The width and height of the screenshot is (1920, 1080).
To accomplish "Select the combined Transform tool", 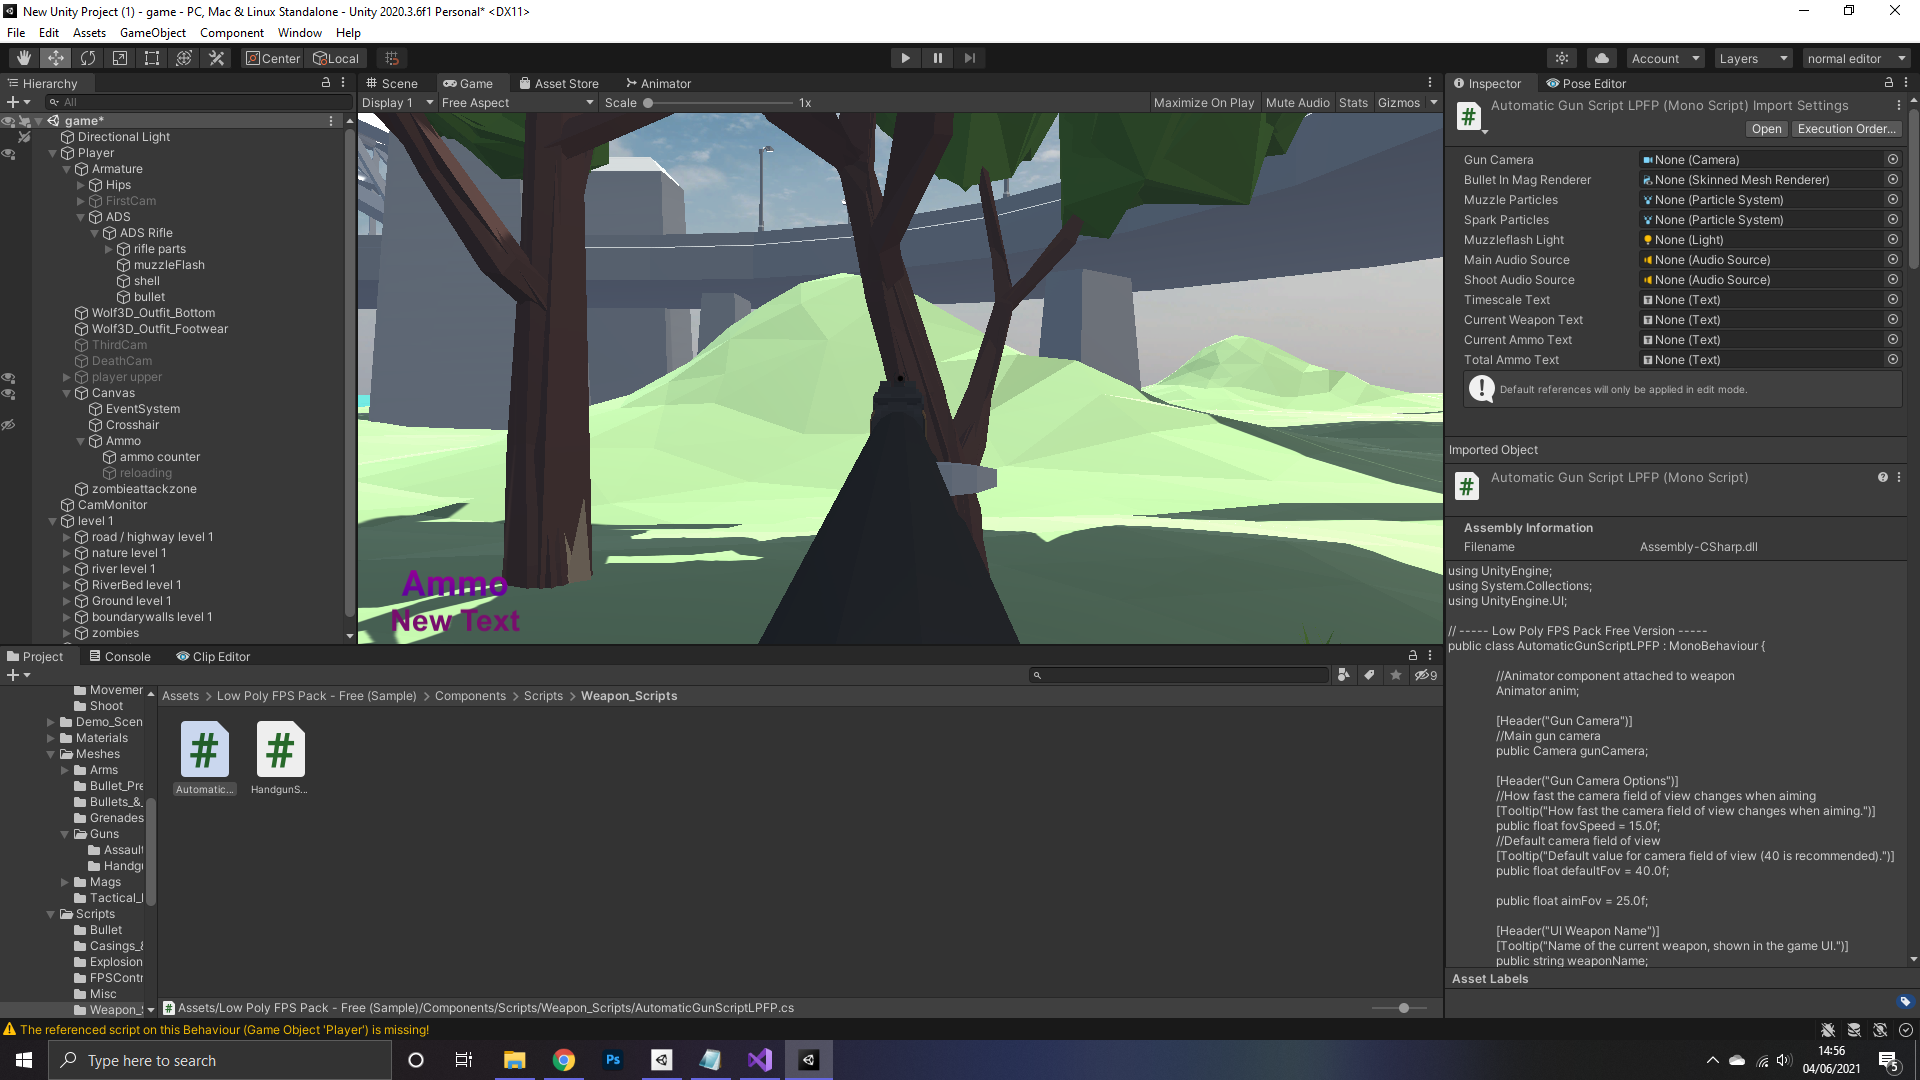I will tap(184, 58).
